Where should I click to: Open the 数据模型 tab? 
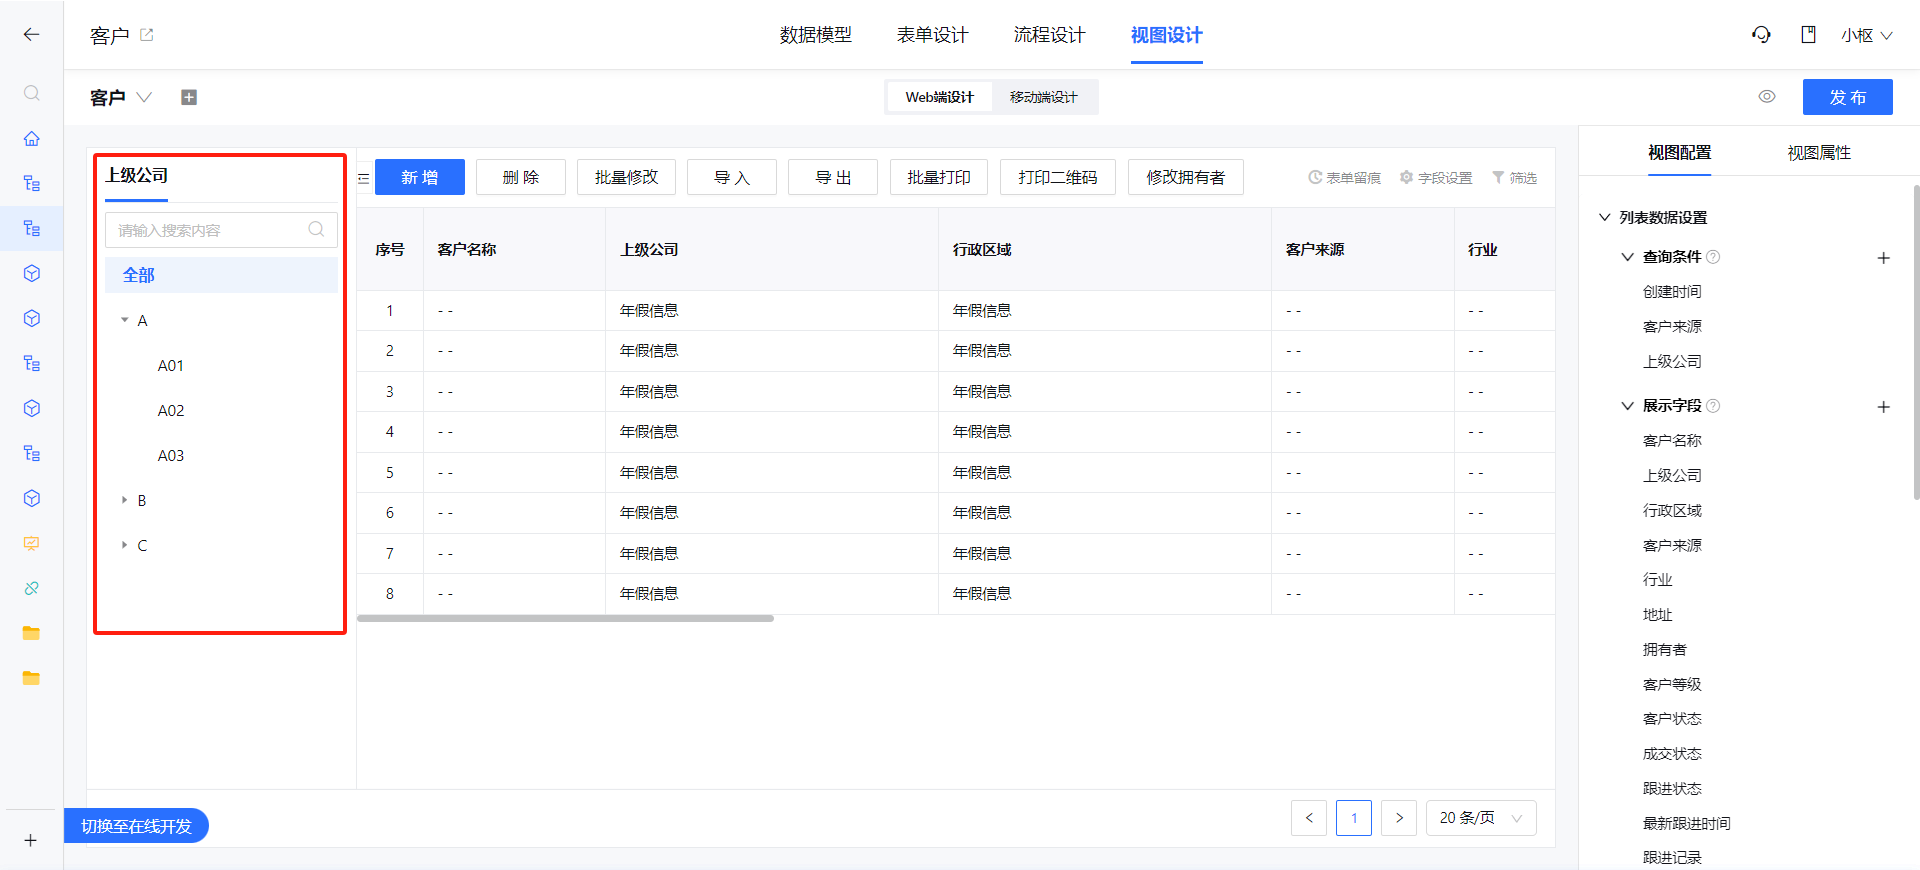pos(815,35)
